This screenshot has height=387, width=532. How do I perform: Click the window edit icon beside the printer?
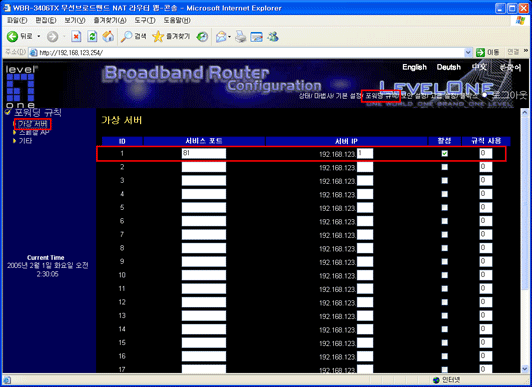[x=256, y=36]
